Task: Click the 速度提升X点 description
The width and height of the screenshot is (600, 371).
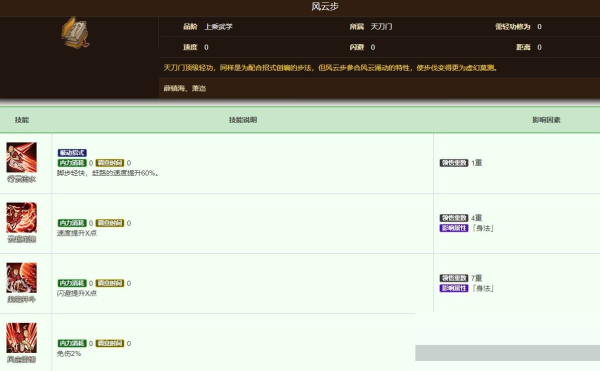Action: [77, 233]
